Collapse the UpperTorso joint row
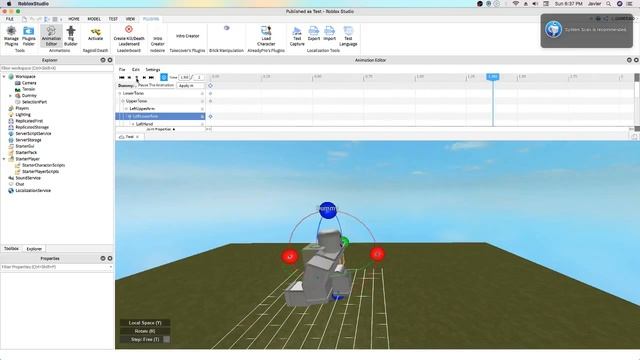640x360 pixels. 123,101
